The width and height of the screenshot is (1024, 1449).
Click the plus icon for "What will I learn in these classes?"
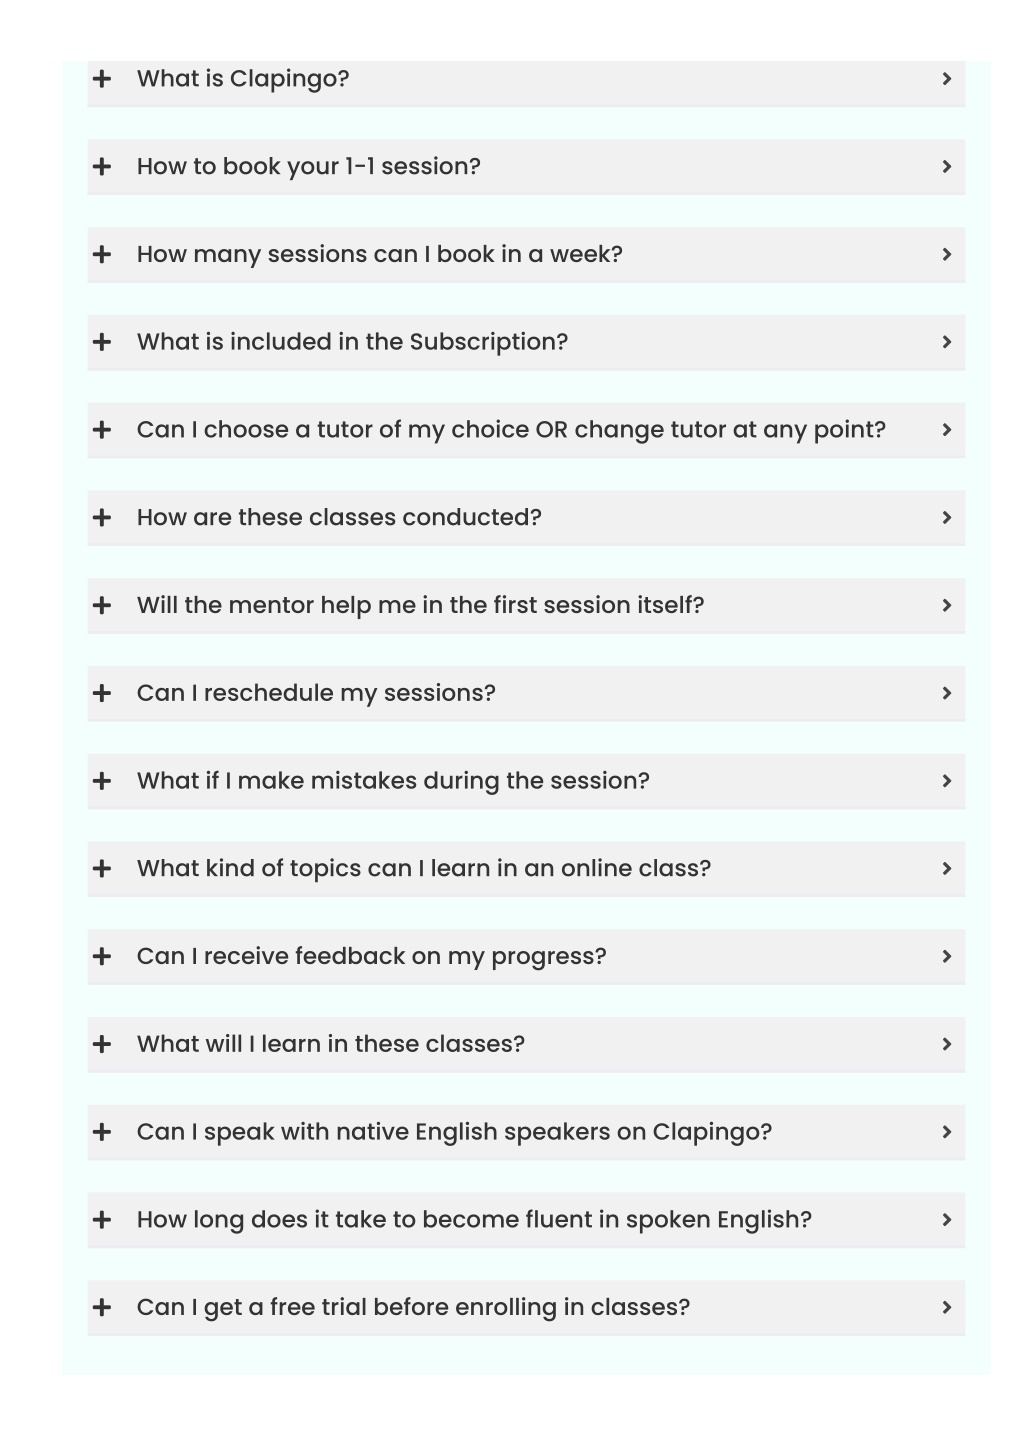[x=102, y=1044]
